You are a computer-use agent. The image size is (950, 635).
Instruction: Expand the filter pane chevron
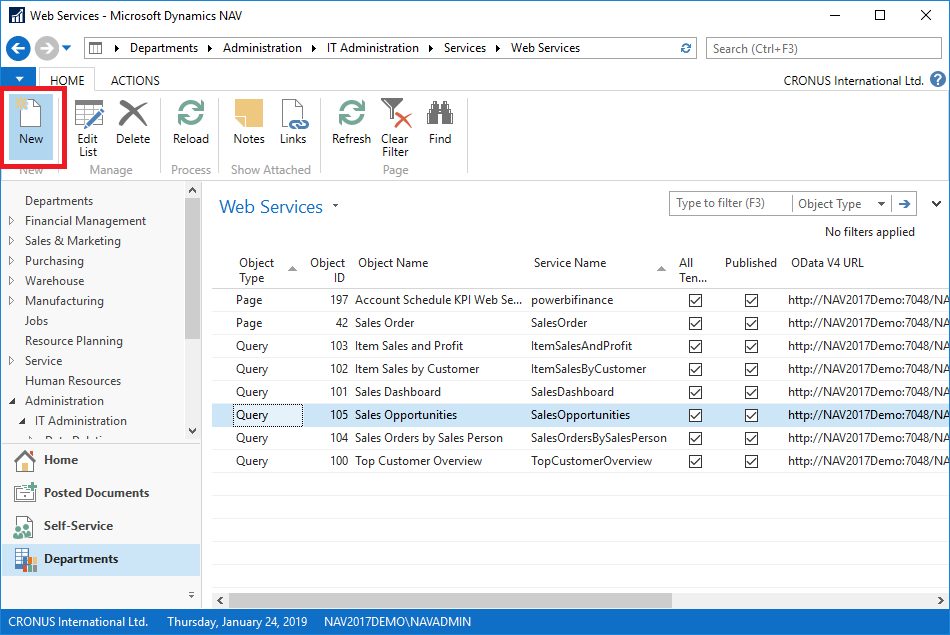(936, 204)
